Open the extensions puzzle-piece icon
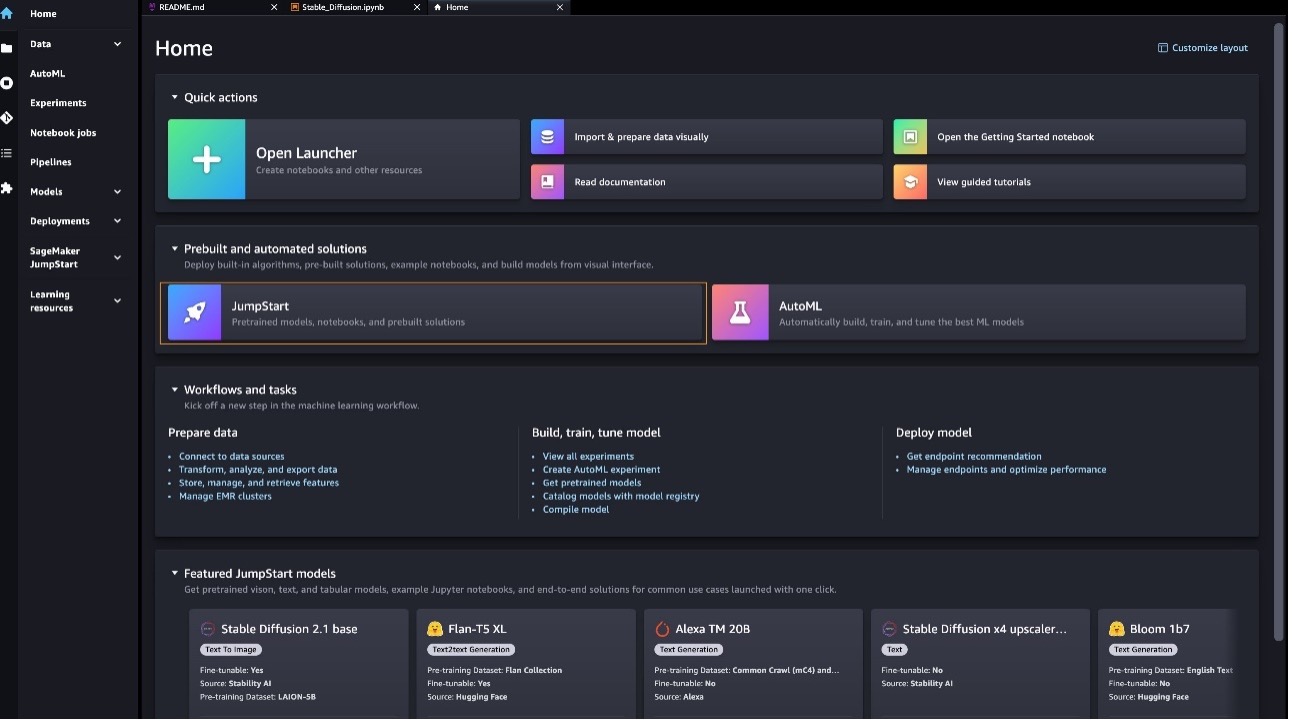Screen dimensions: 1292x724 point(7,188)
